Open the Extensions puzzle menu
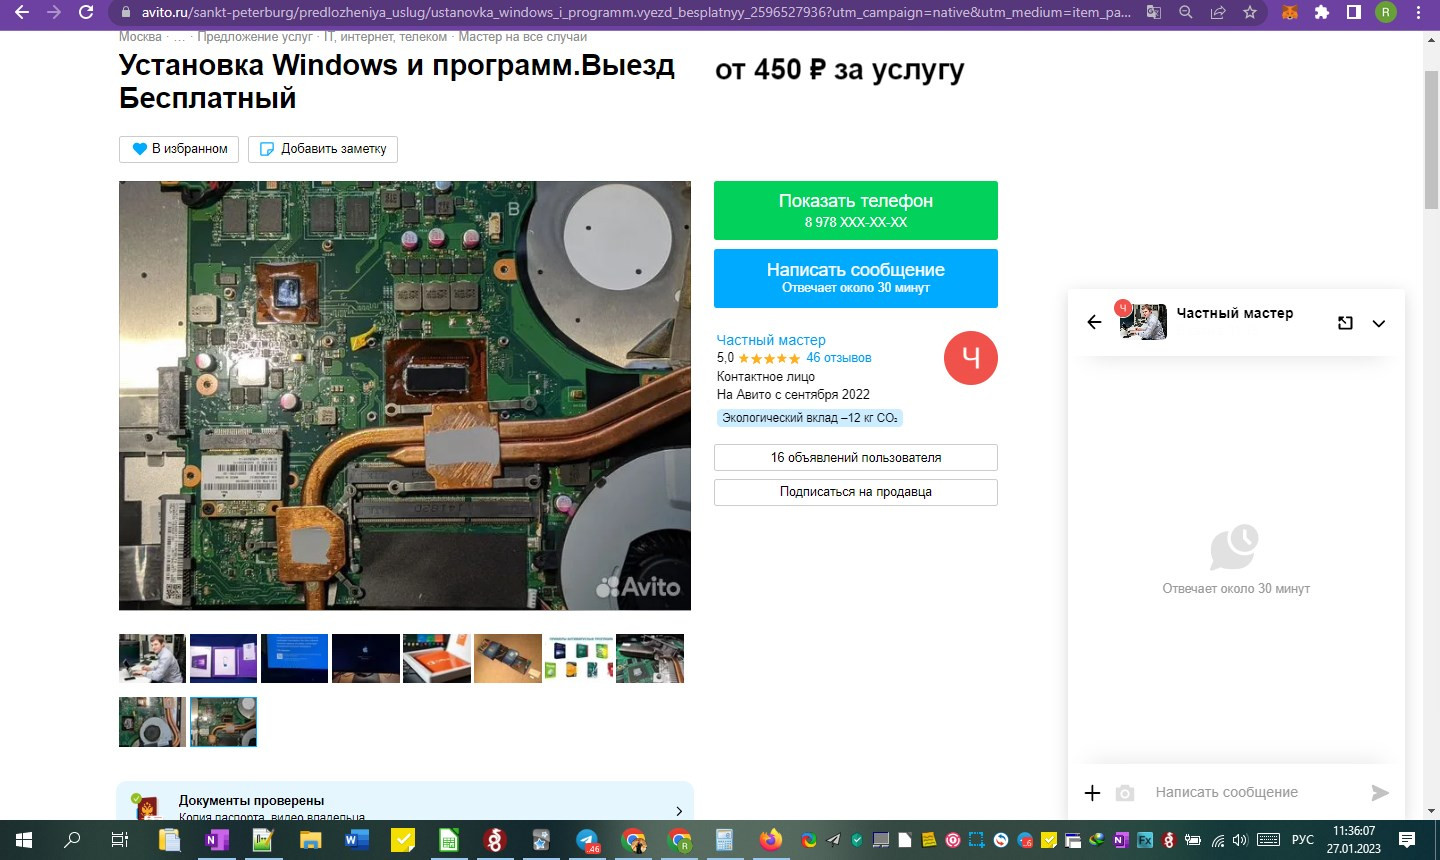The height and width of the screenshot is (860, 1440). click(x=1322, y=12)
